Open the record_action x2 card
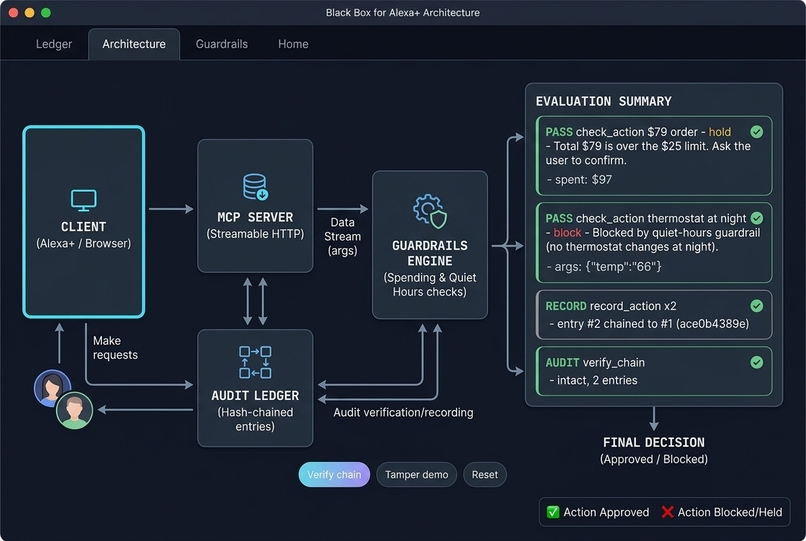Screen dimensions: 806x541 click(654, 315)
